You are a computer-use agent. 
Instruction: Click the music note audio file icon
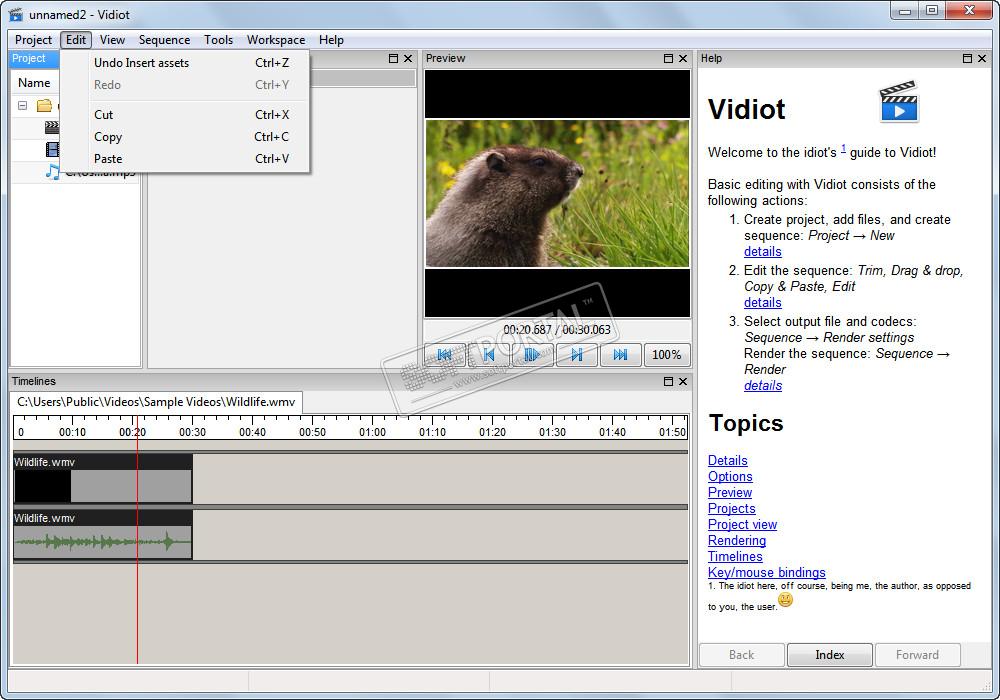pyautogui.click(x=52, y=172)
